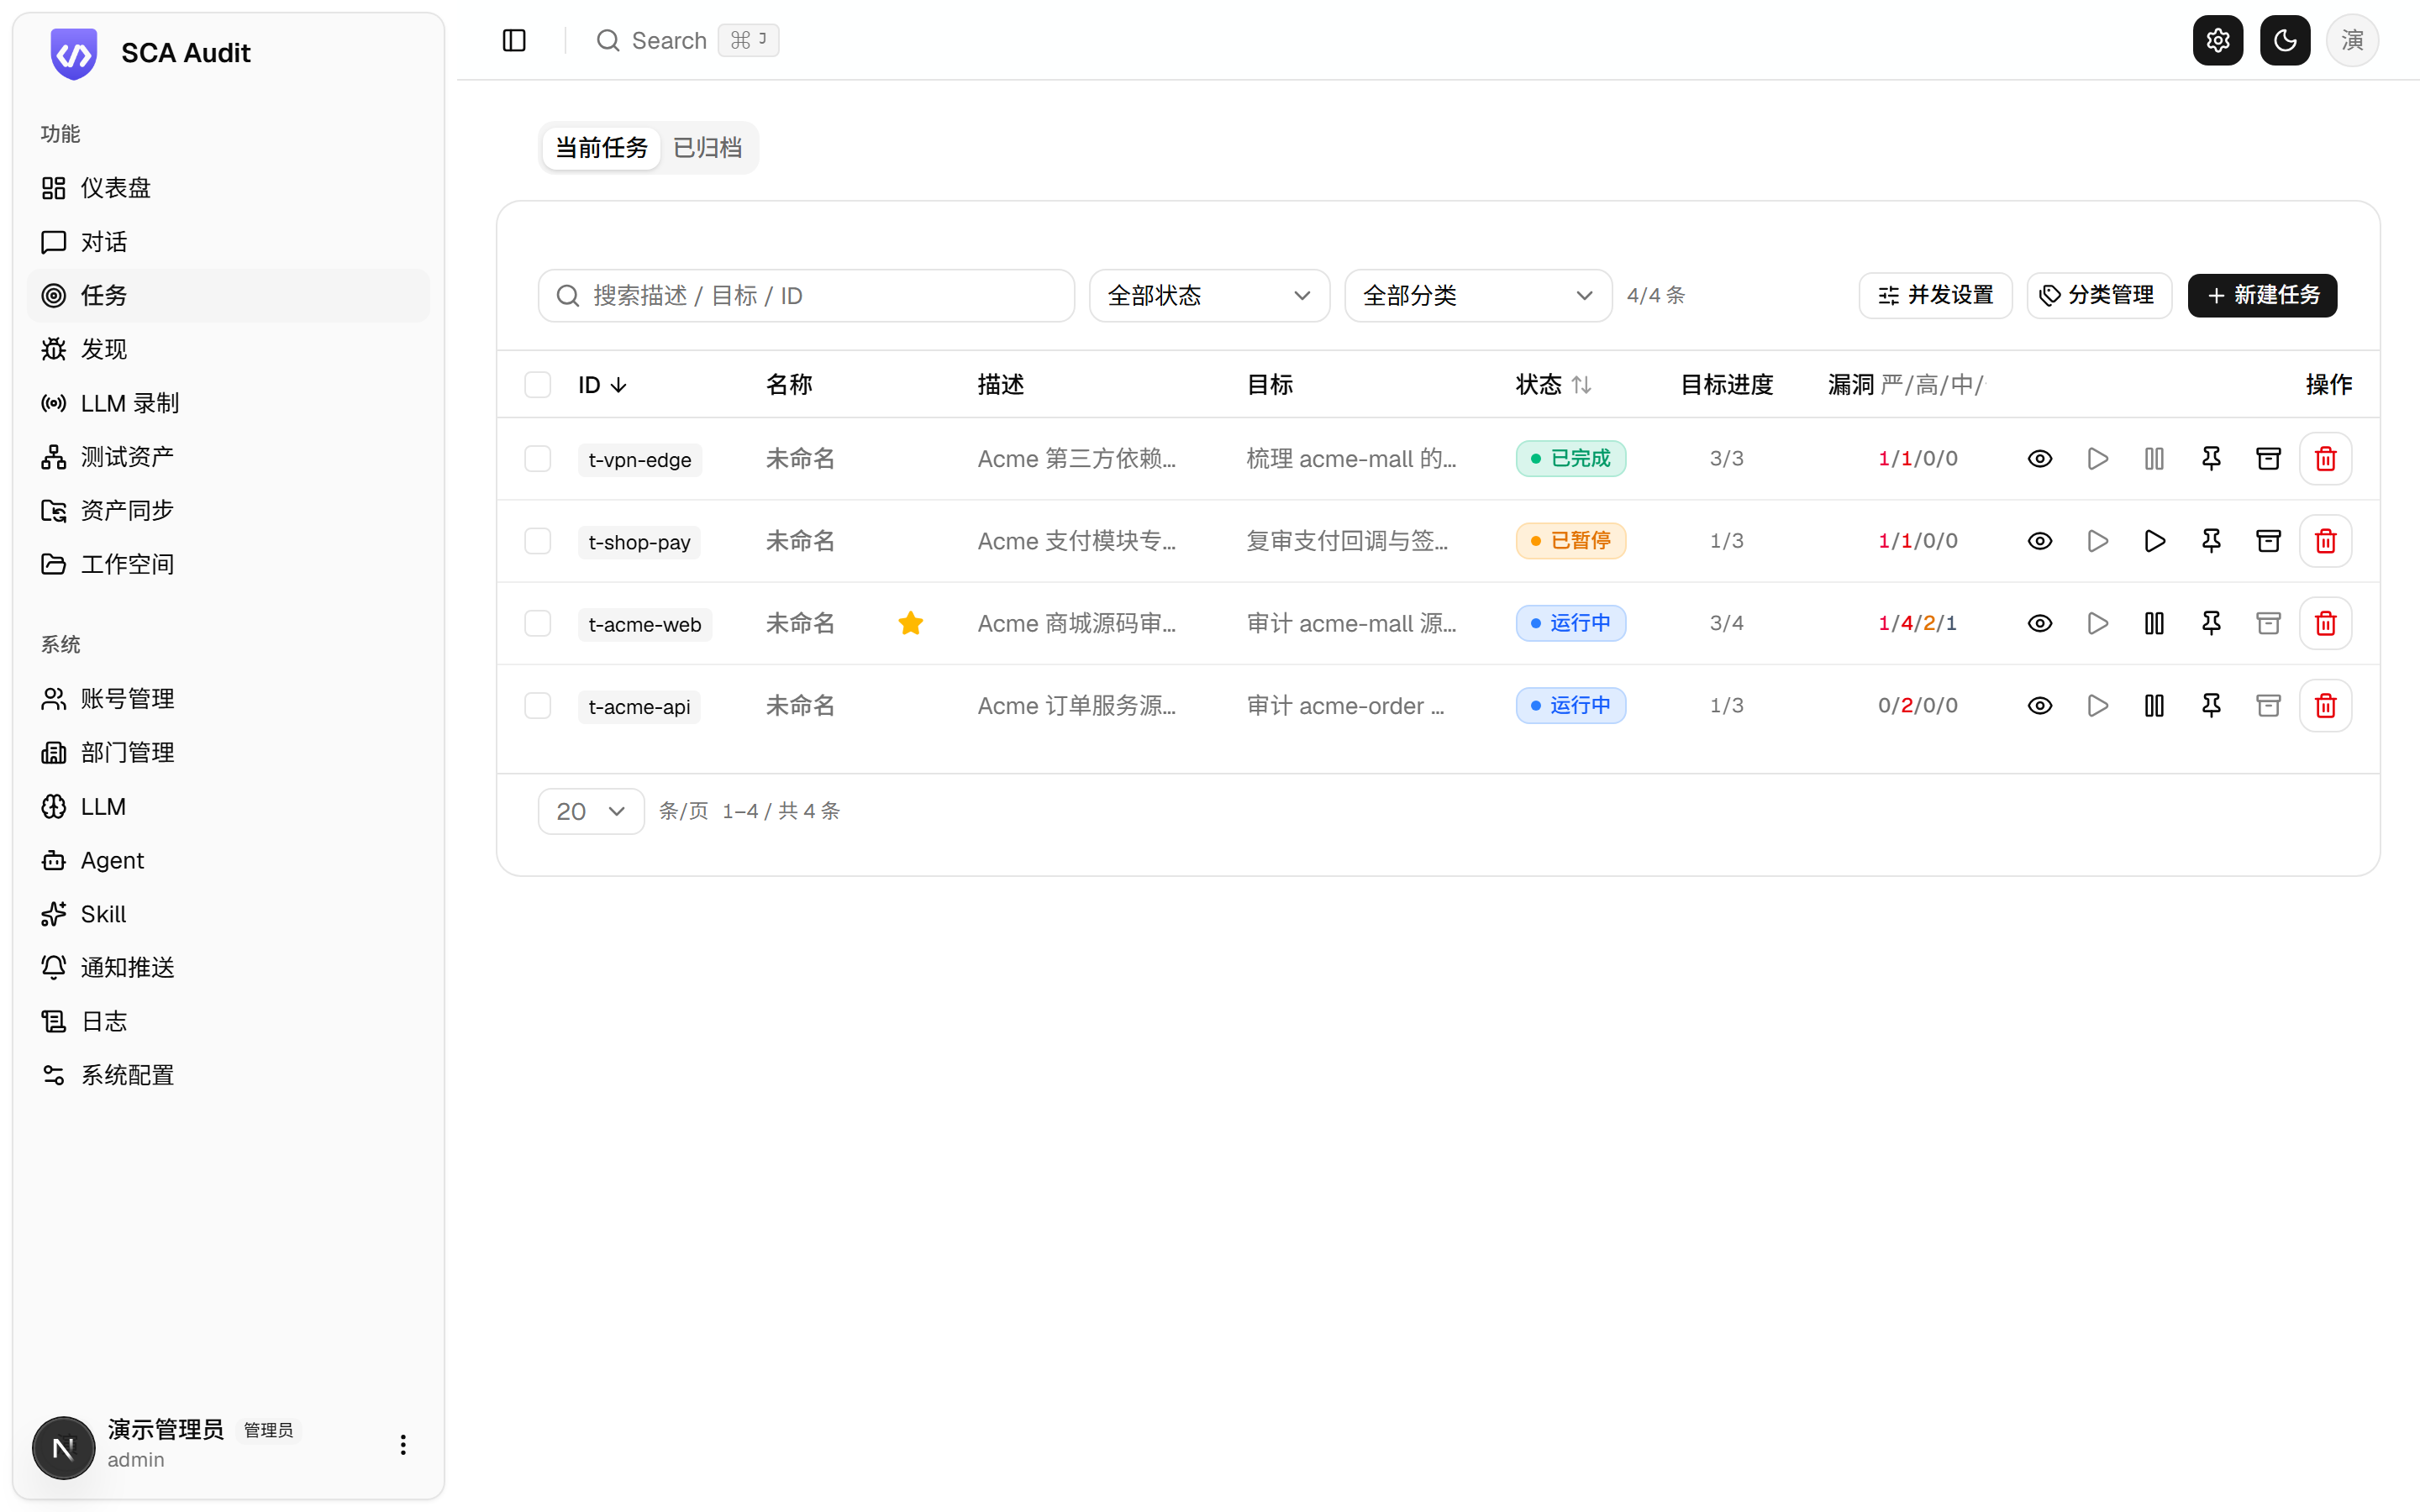This screenshot has width=2420, height=1512.
Task: Click the t-vpn-edge ID tag
Action: click(x=640, y=460)
